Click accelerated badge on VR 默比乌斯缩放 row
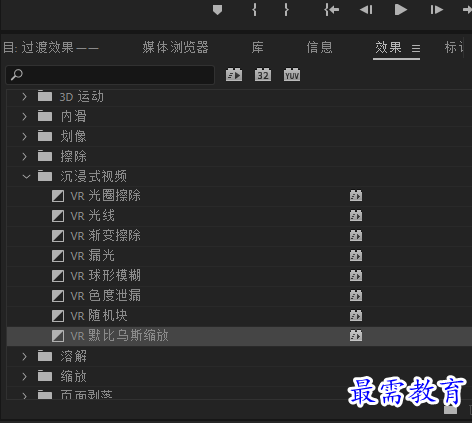 [x=356, y=336]
